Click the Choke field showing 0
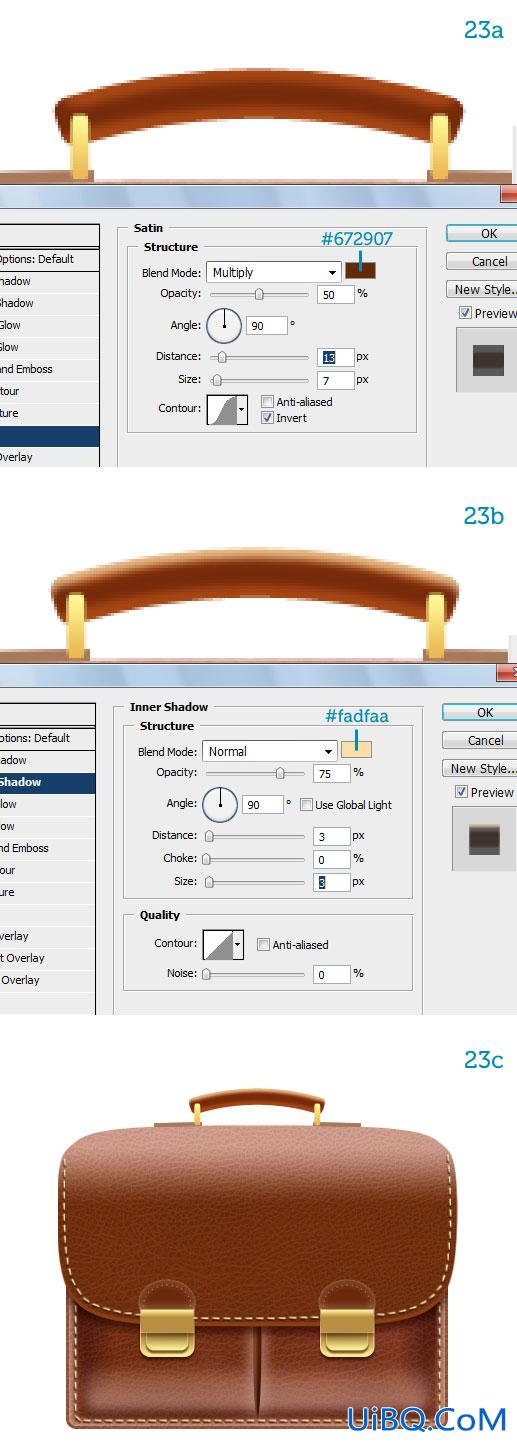517x1444 pixels. pyautogui.click(x=333, y=859)
